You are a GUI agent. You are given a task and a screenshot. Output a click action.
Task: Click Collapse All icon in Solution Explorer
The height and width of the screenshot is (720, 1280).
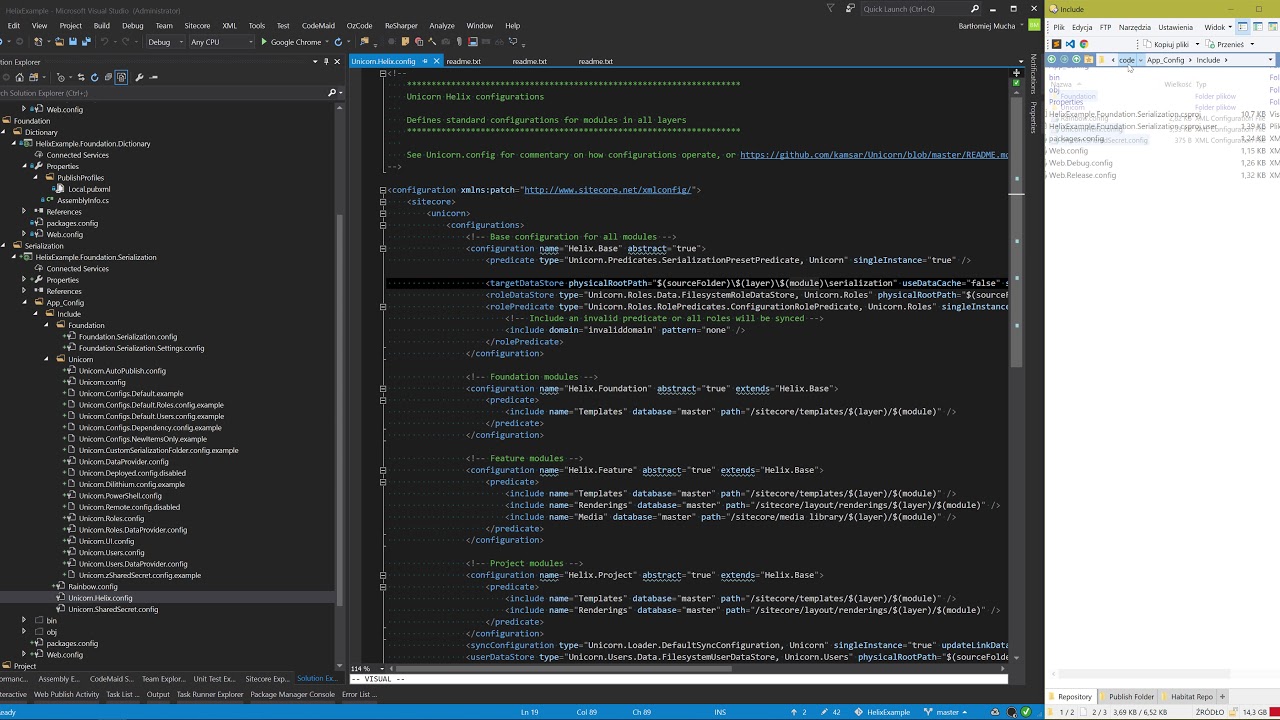[108, 77]
